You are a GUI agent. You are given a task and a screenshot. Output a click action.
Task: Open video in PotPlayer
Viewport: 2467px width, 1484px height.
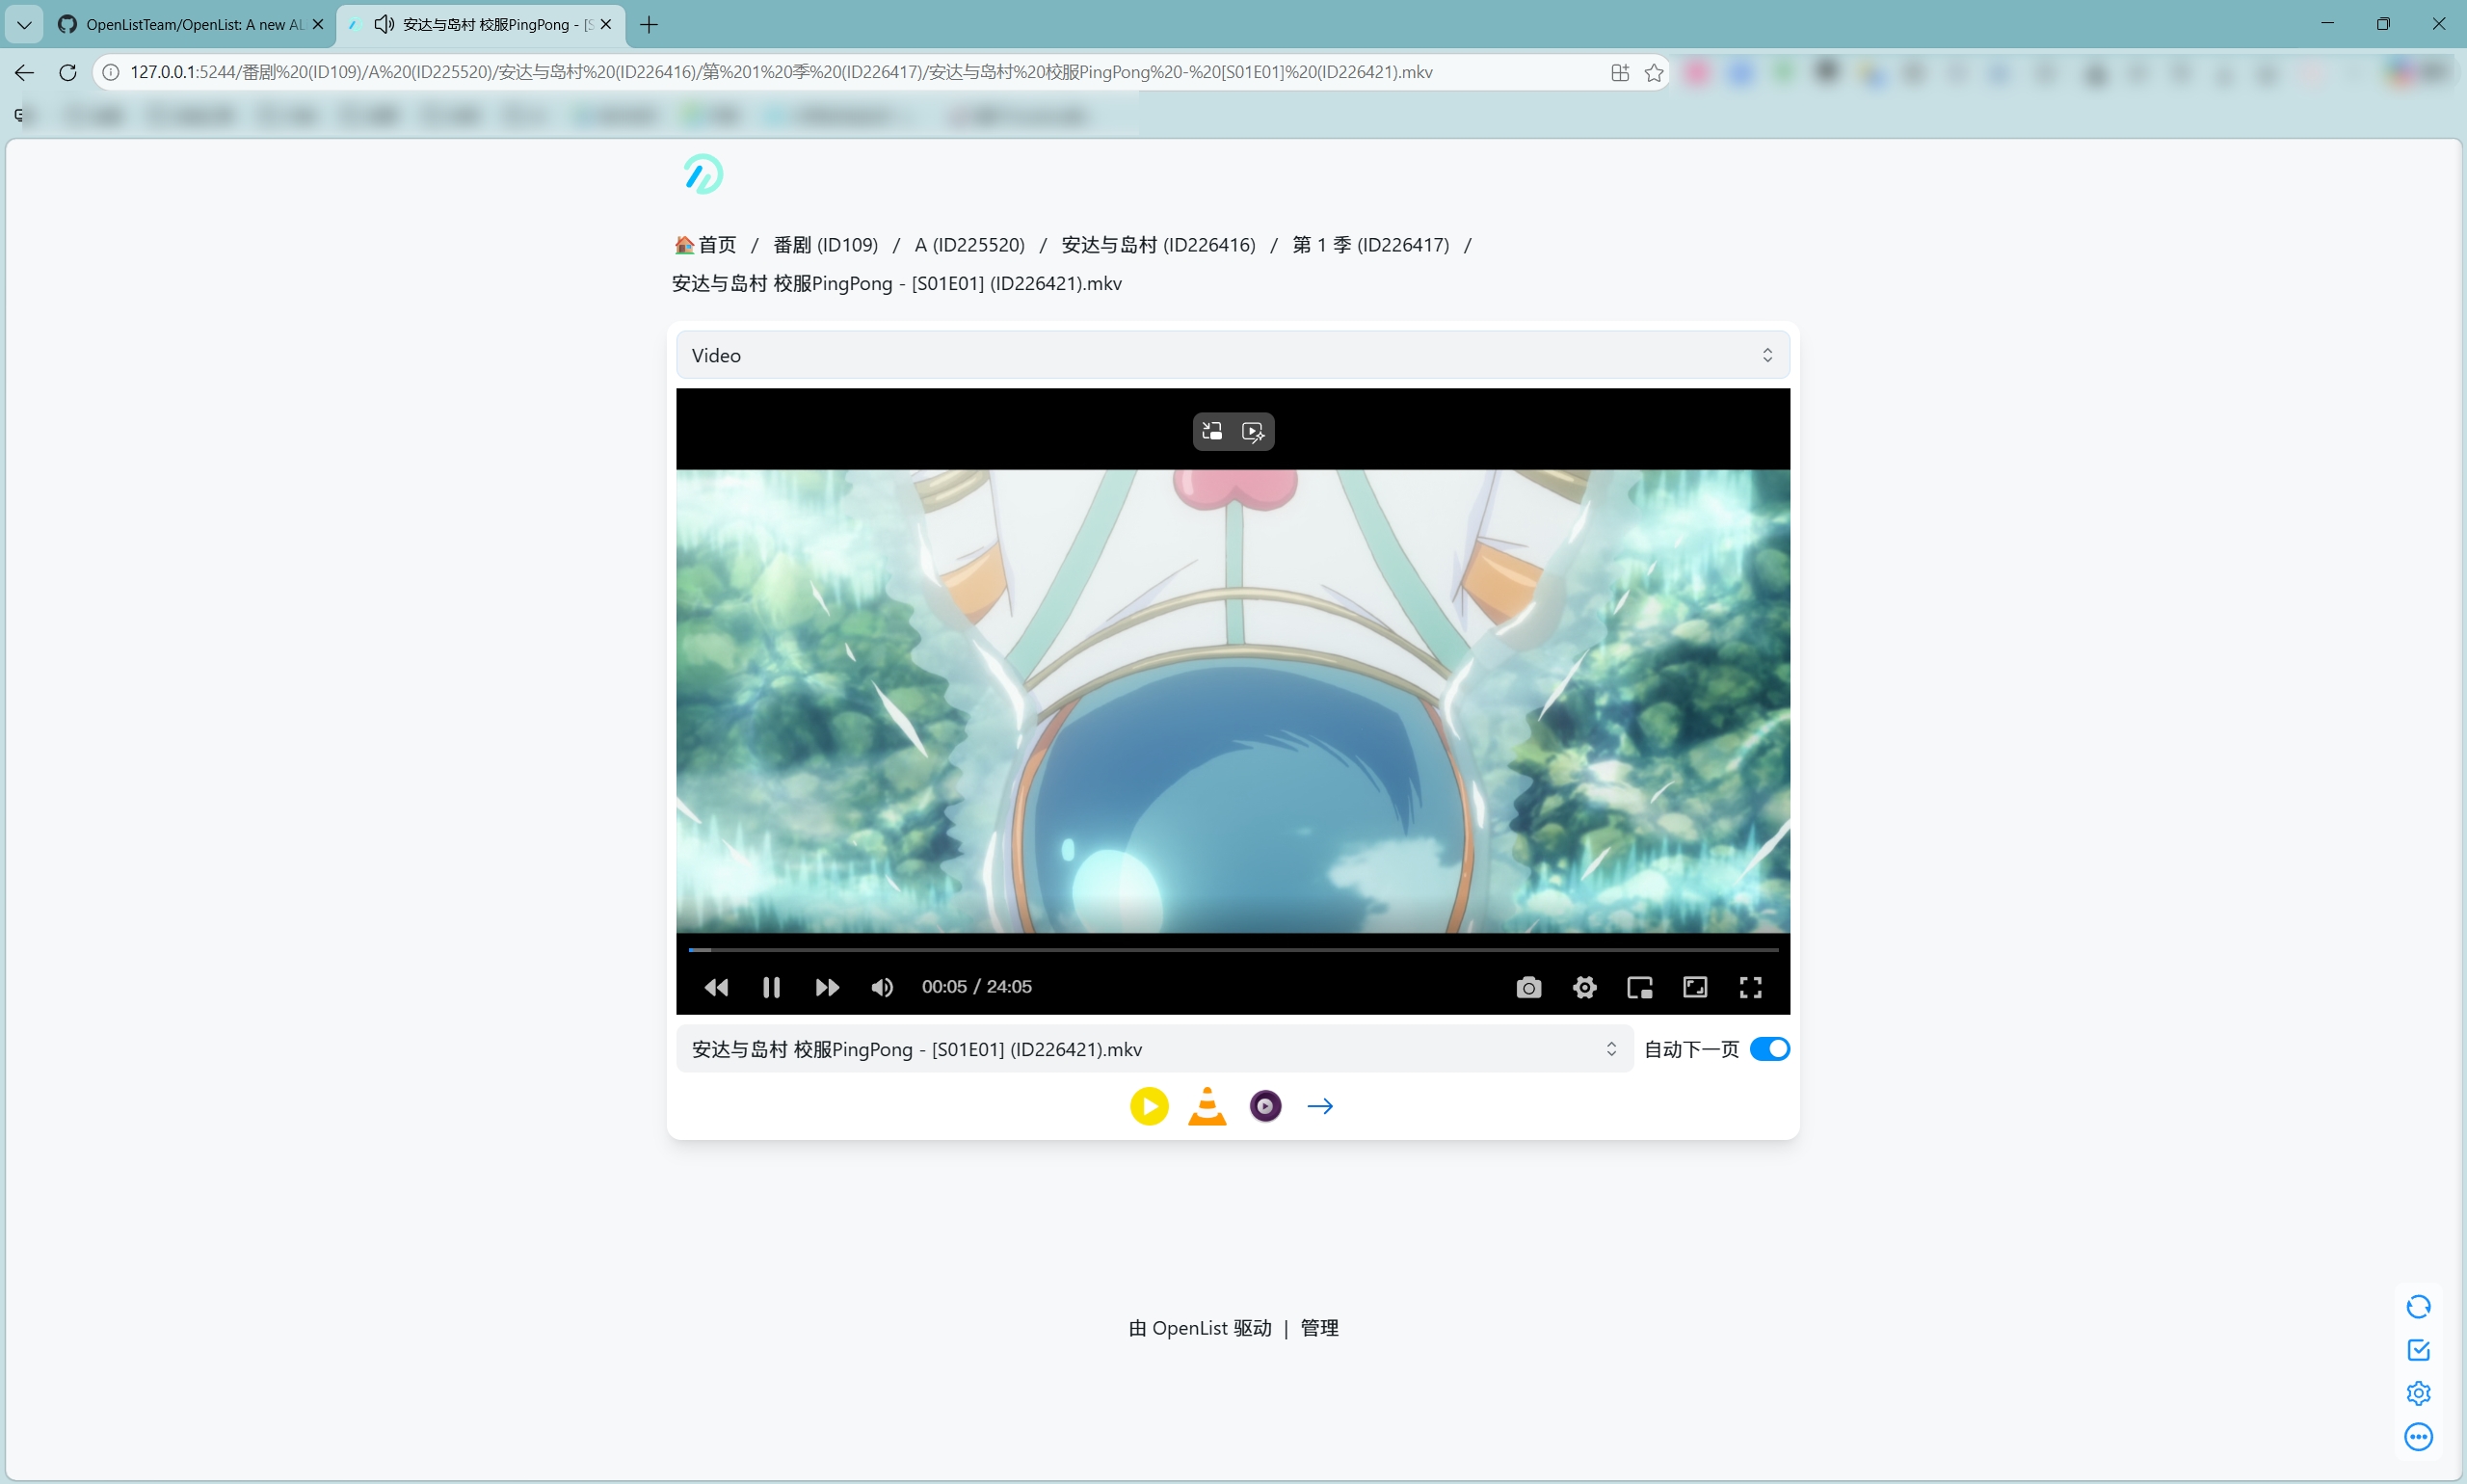(x=1149, y=1106)
